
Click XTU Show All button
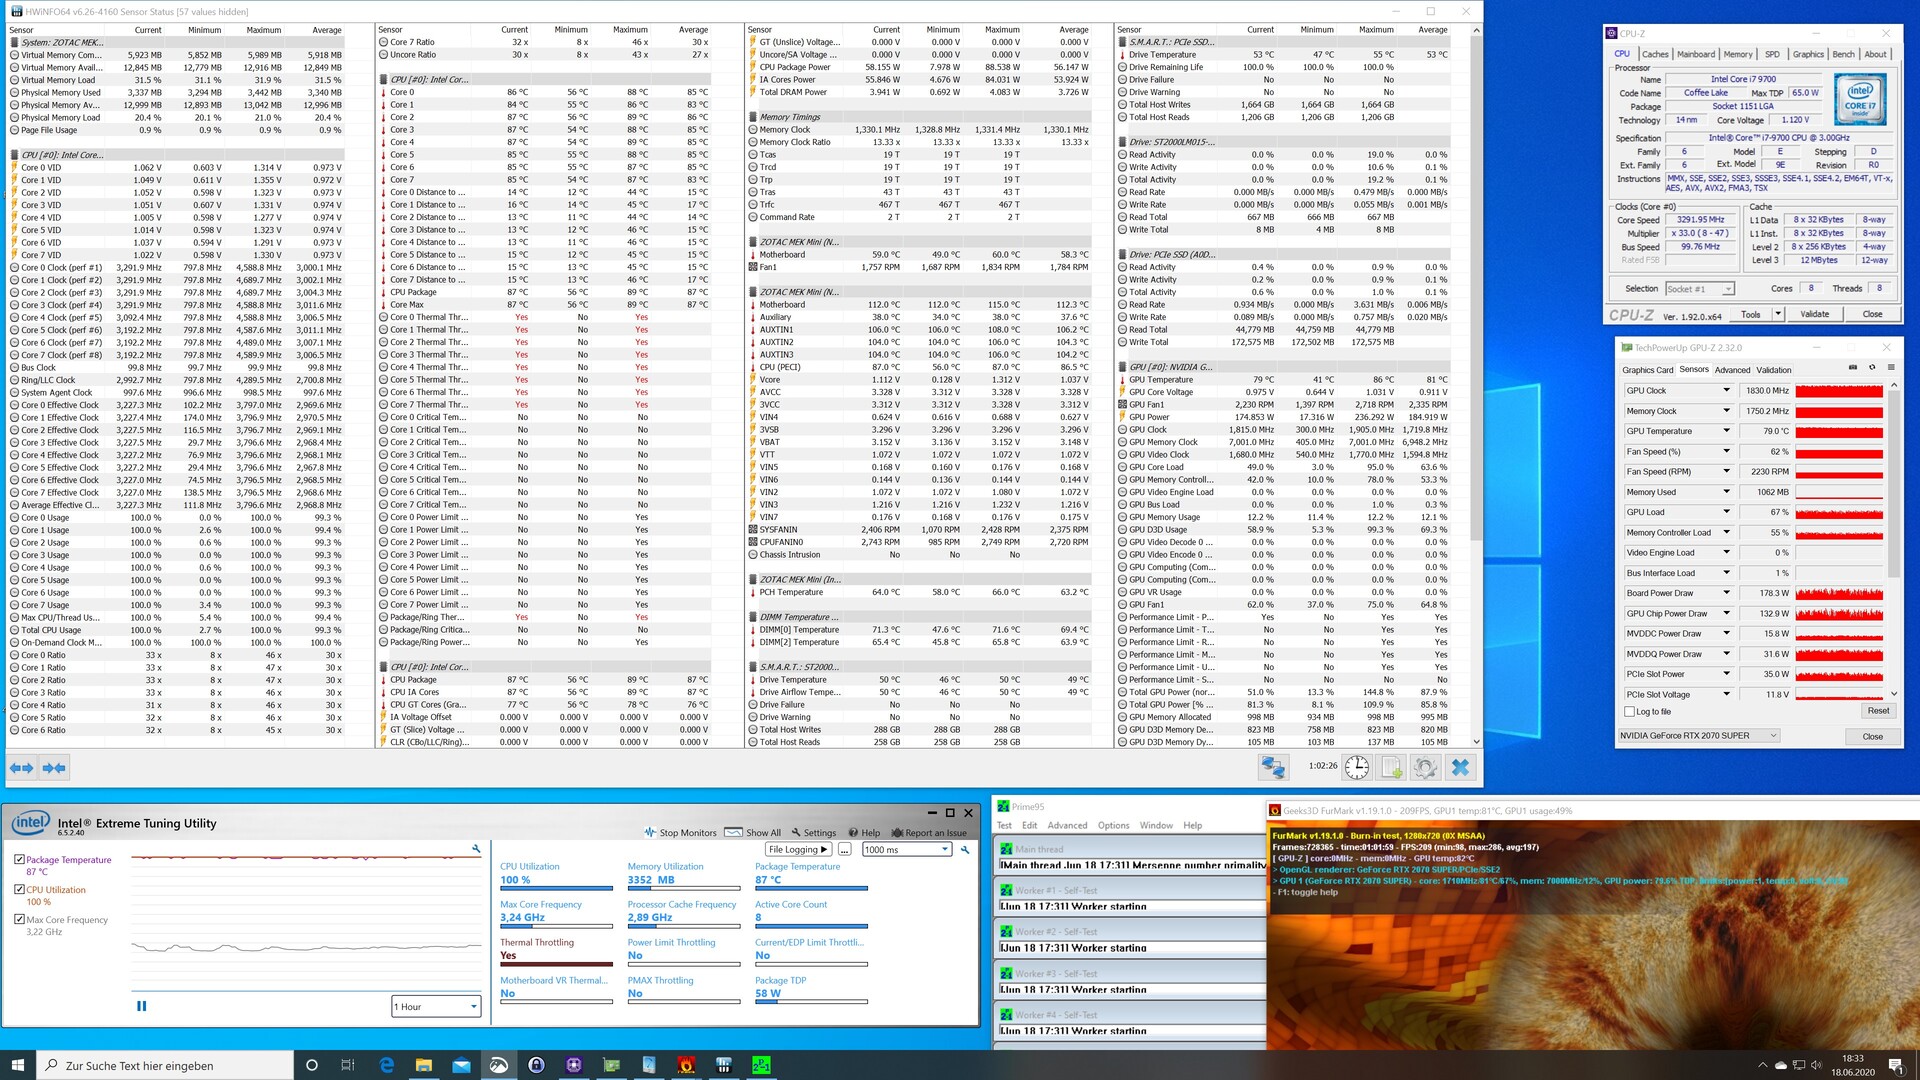click(753, 832)
